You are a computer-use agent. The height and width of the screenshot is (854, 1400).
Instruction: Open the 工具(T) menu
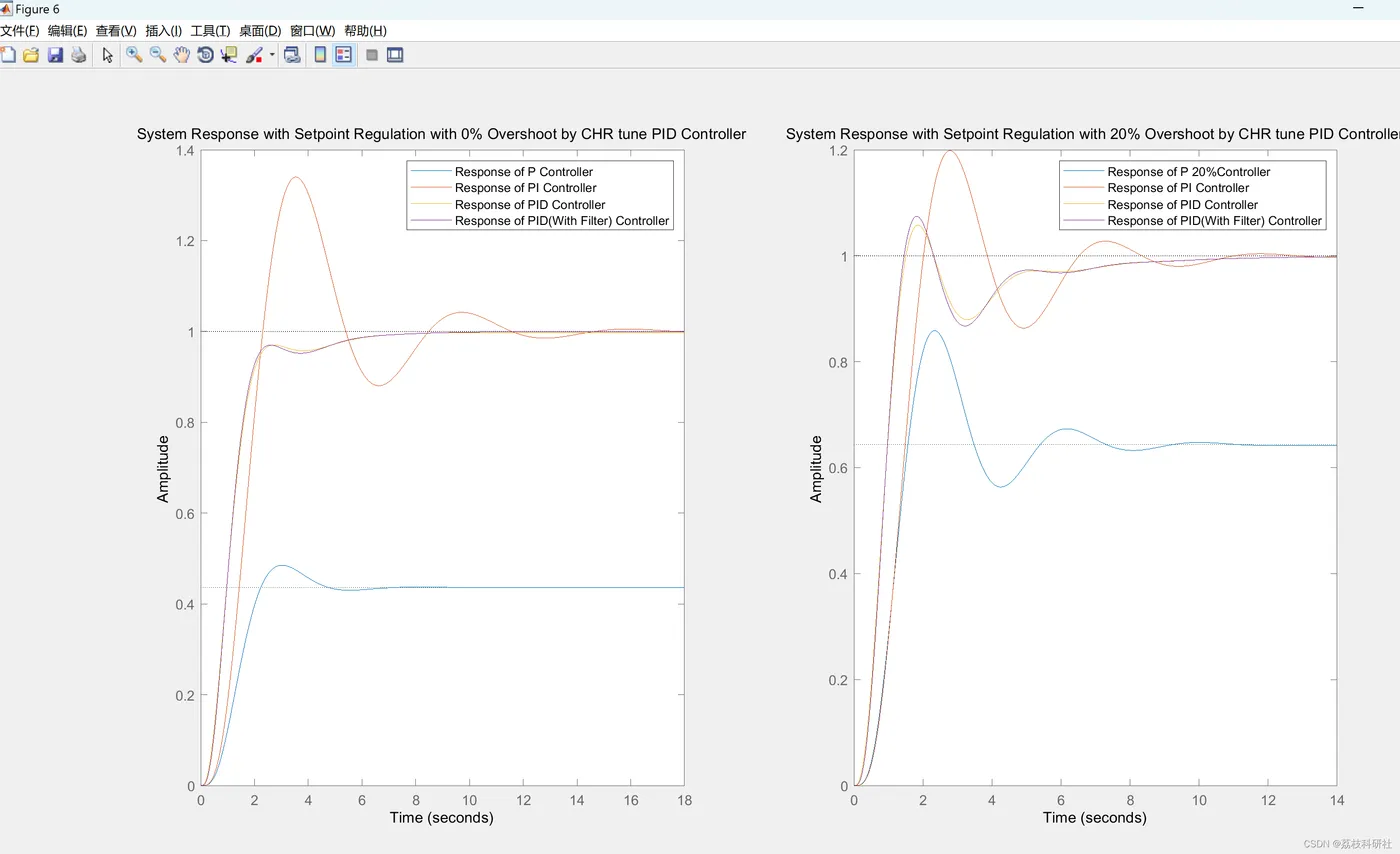tap(210, 31)
